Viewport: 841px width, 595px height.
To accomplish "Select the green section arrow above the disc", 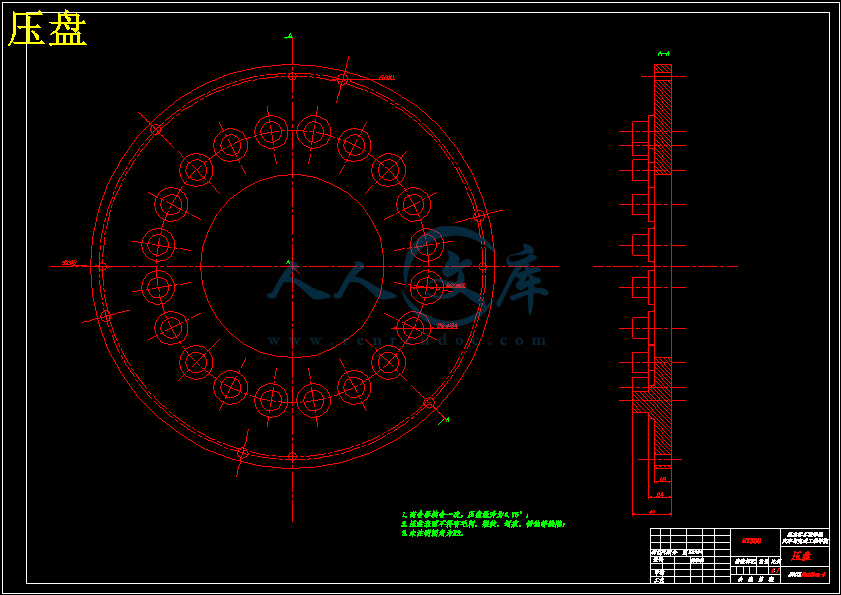I will point(289,37).
